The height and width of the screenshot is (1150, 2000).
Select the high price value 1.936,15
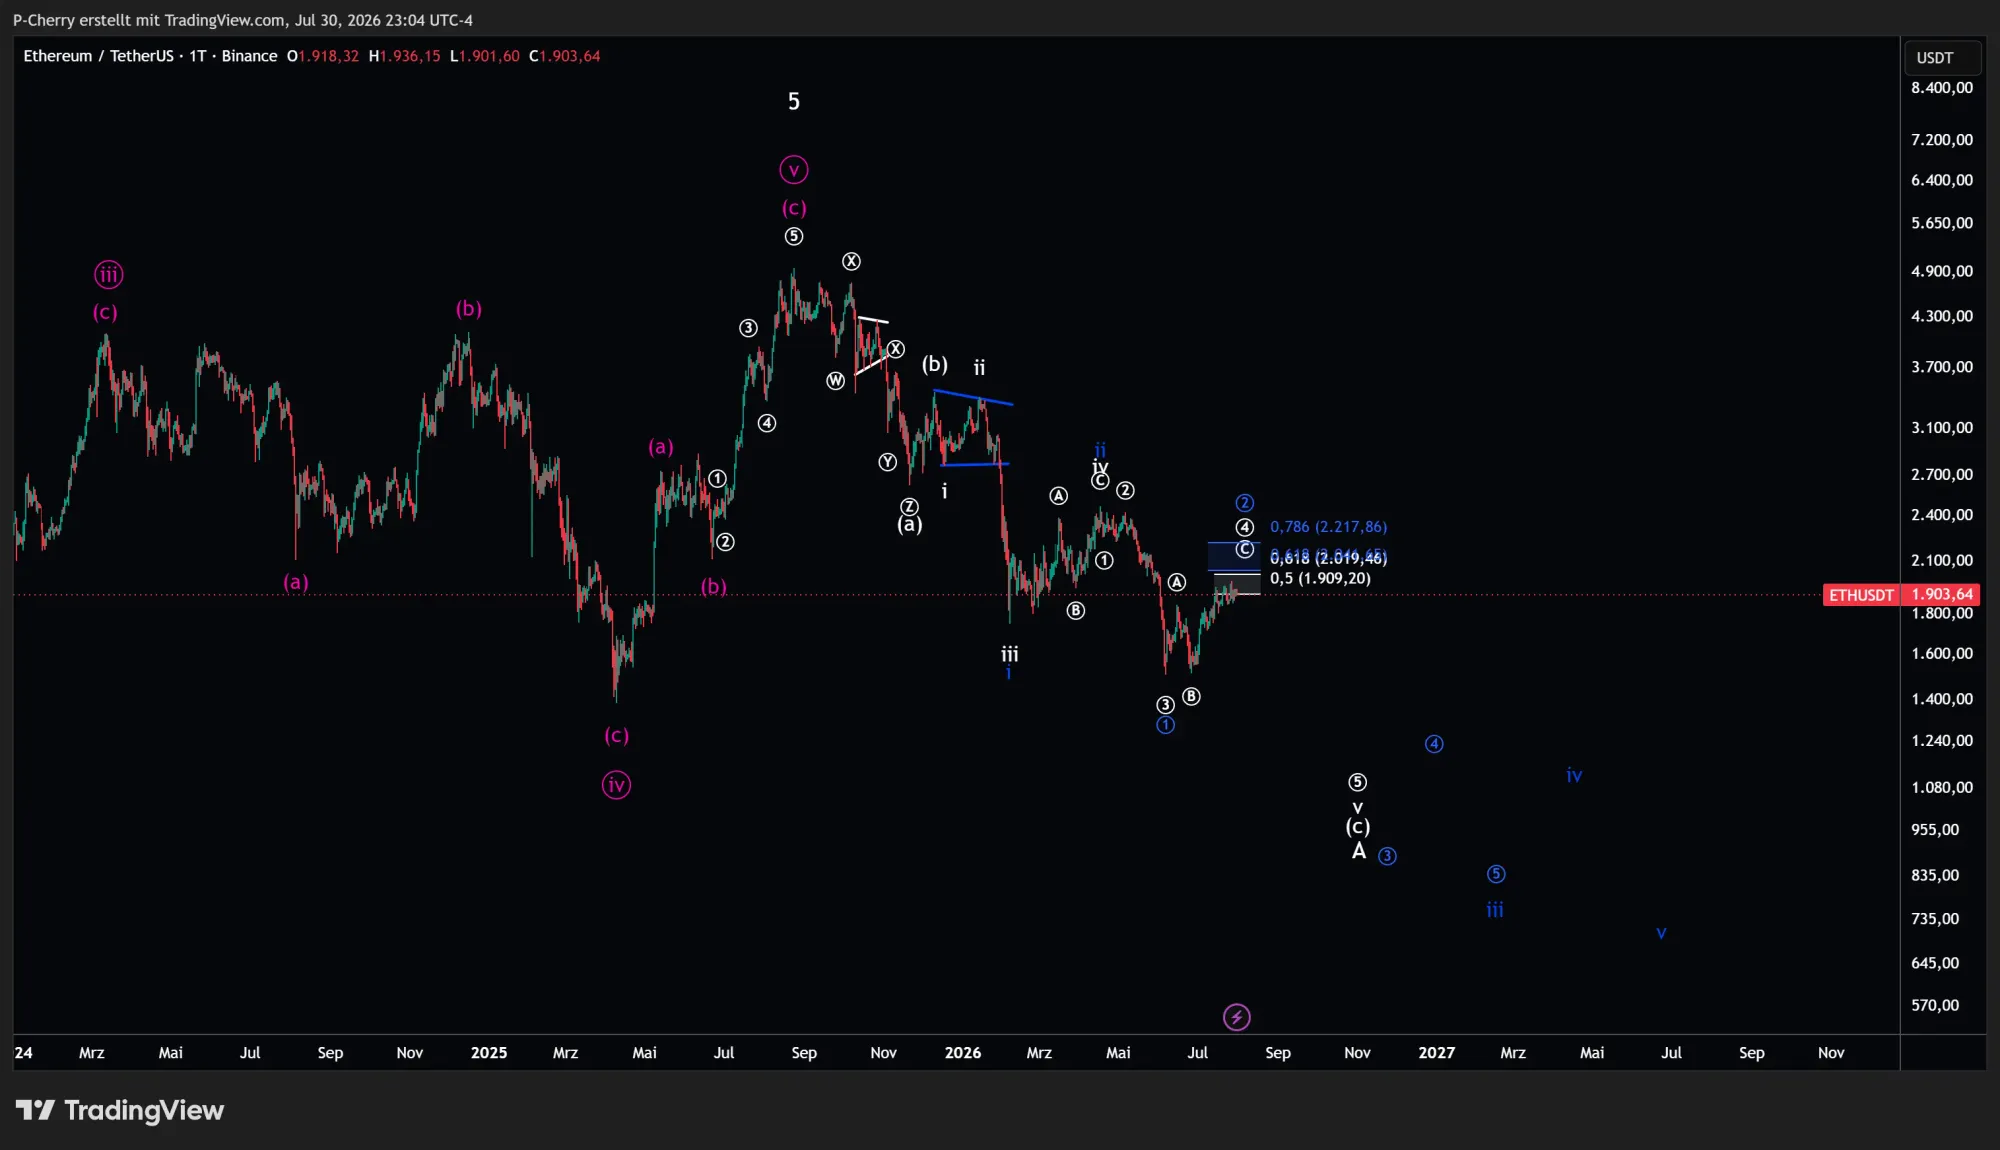[410, 56]
